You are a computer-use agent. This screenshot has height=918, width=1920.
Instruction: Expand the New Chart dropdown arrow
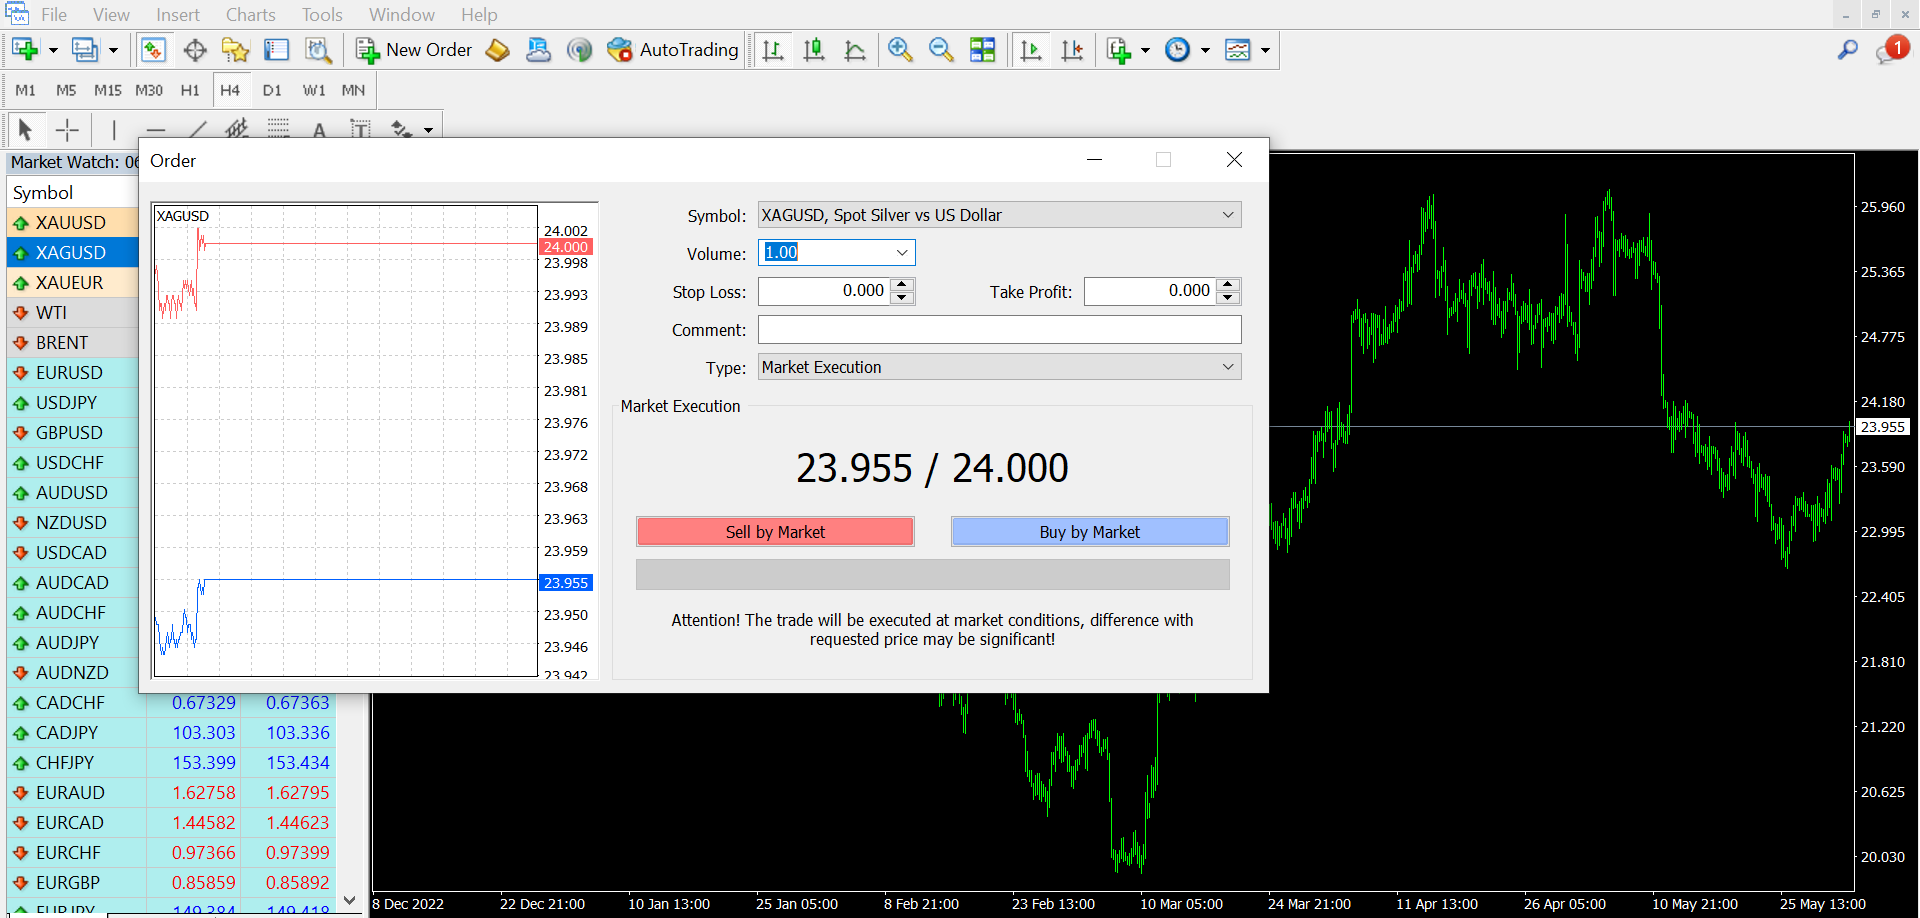[53, 50]
